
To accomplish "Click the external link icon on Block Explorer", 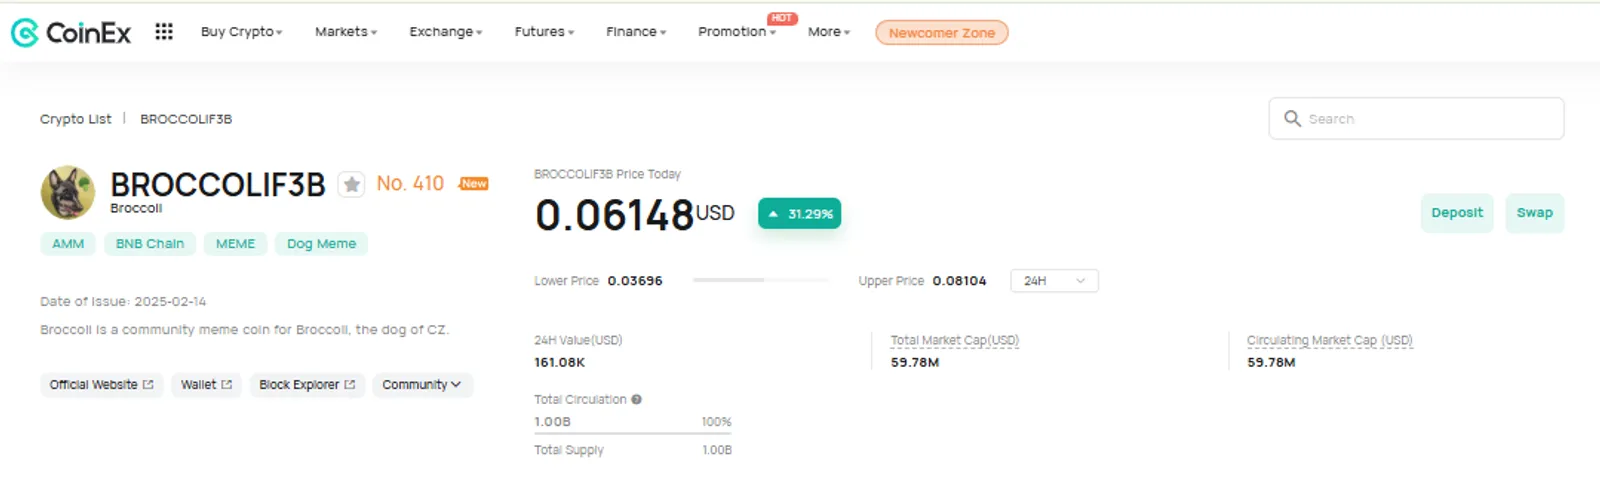I will [x=349, y=385].
